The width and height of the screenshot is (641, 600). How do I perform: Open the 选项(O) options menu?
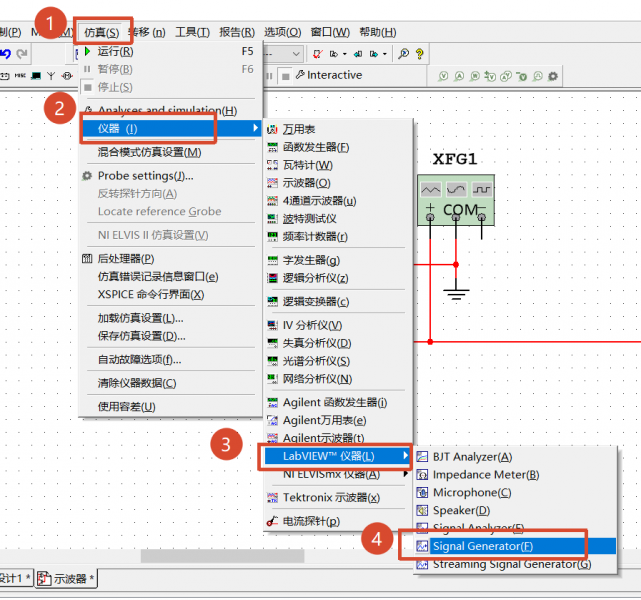pyautogui.click(x=282, y=32)
